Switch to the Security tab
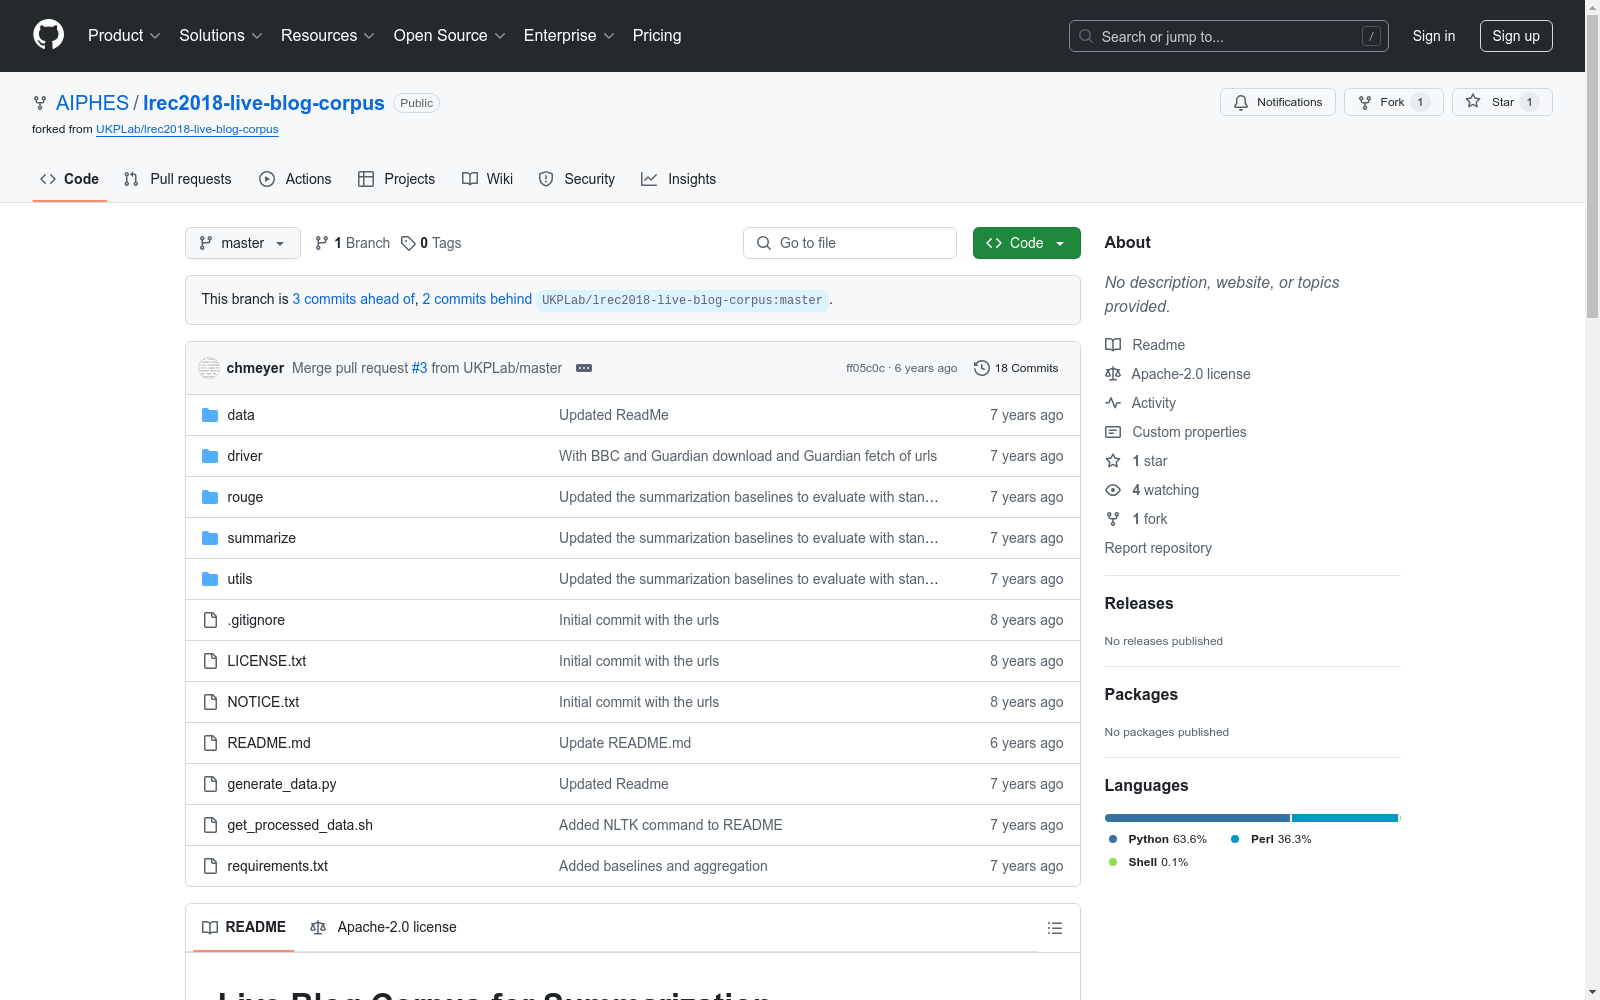Viewport: 1600px width, 1000px height. [577, 179]
